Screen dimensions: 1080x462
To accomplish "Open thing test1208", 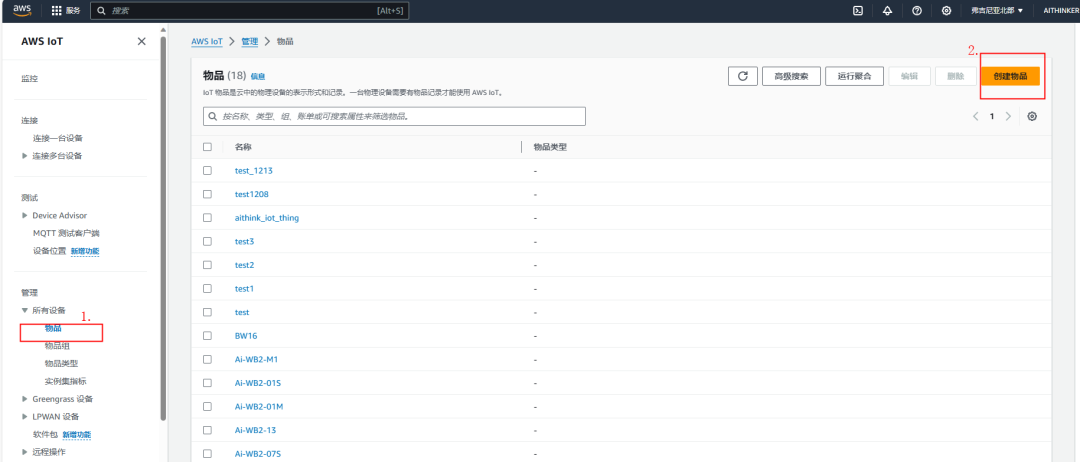I will pos(251,194).
